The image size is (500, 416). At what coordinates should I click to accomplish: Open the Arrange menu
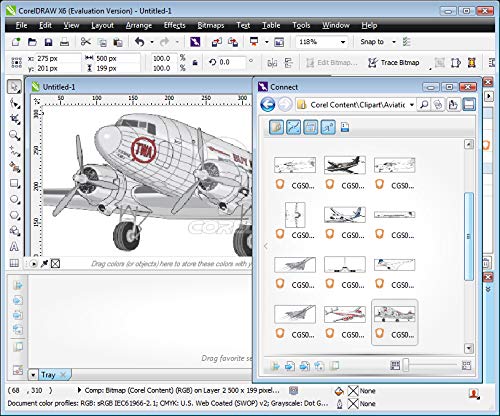point(139,25)
